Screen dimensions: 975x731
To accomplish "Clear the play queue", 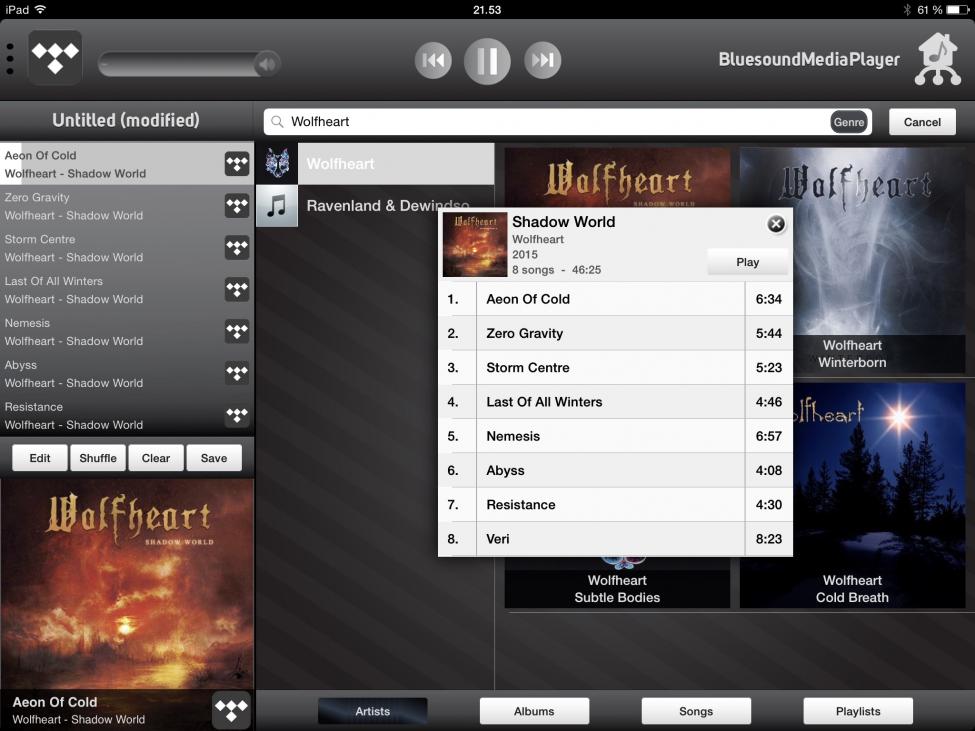I will point(155,458).
